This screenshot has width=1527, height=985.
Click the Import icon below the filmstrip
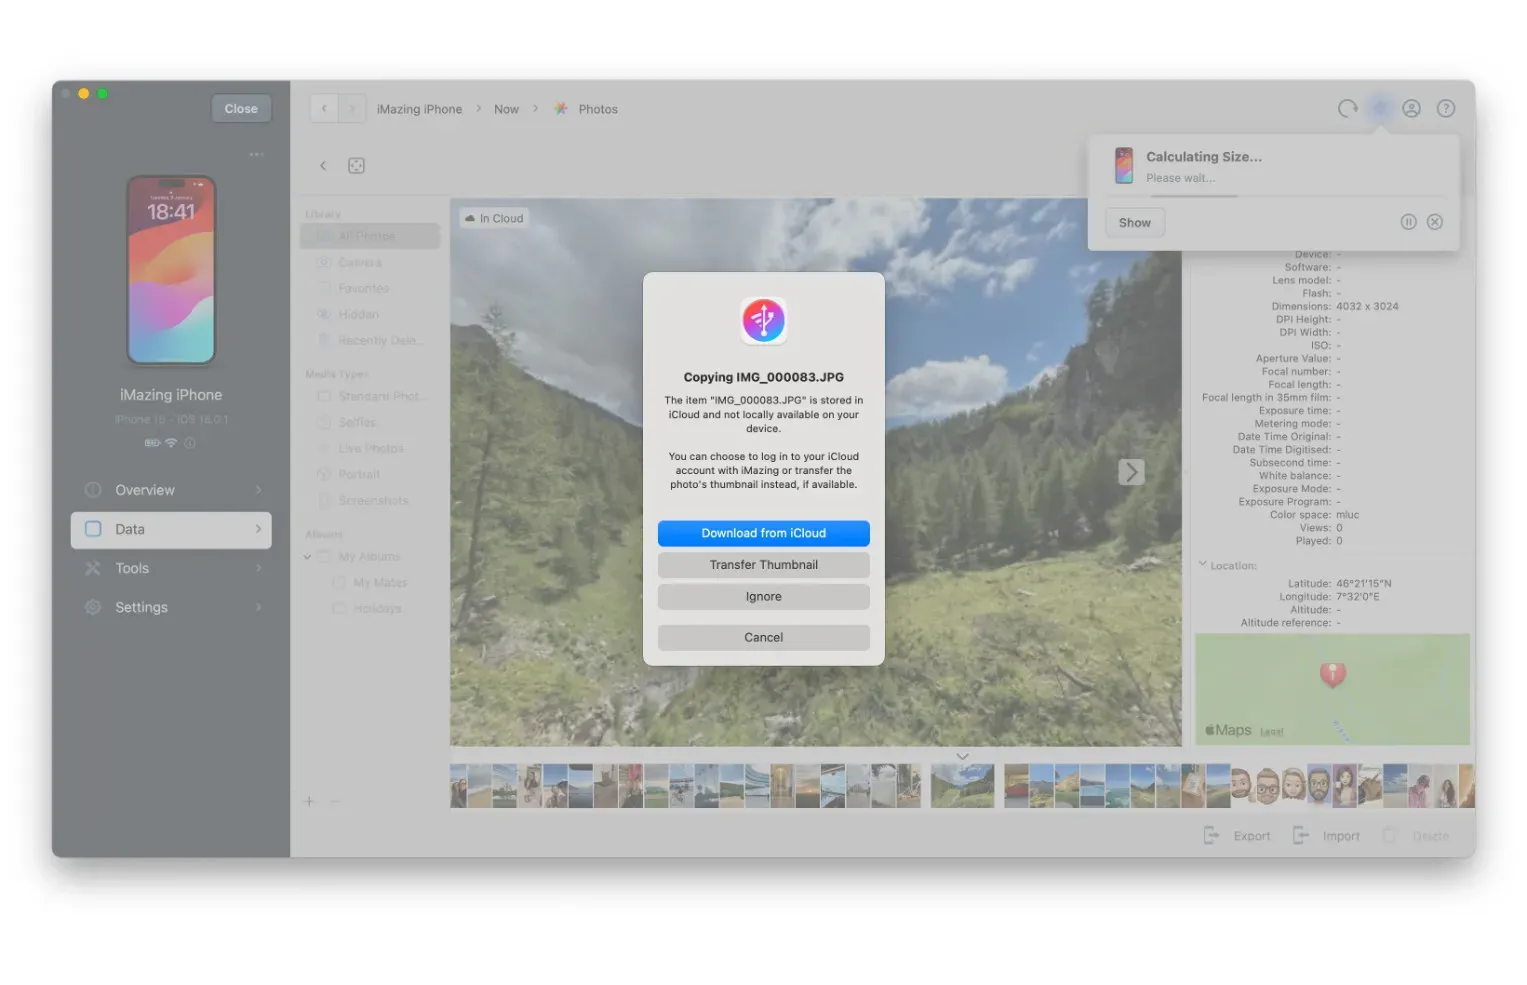1327,835
